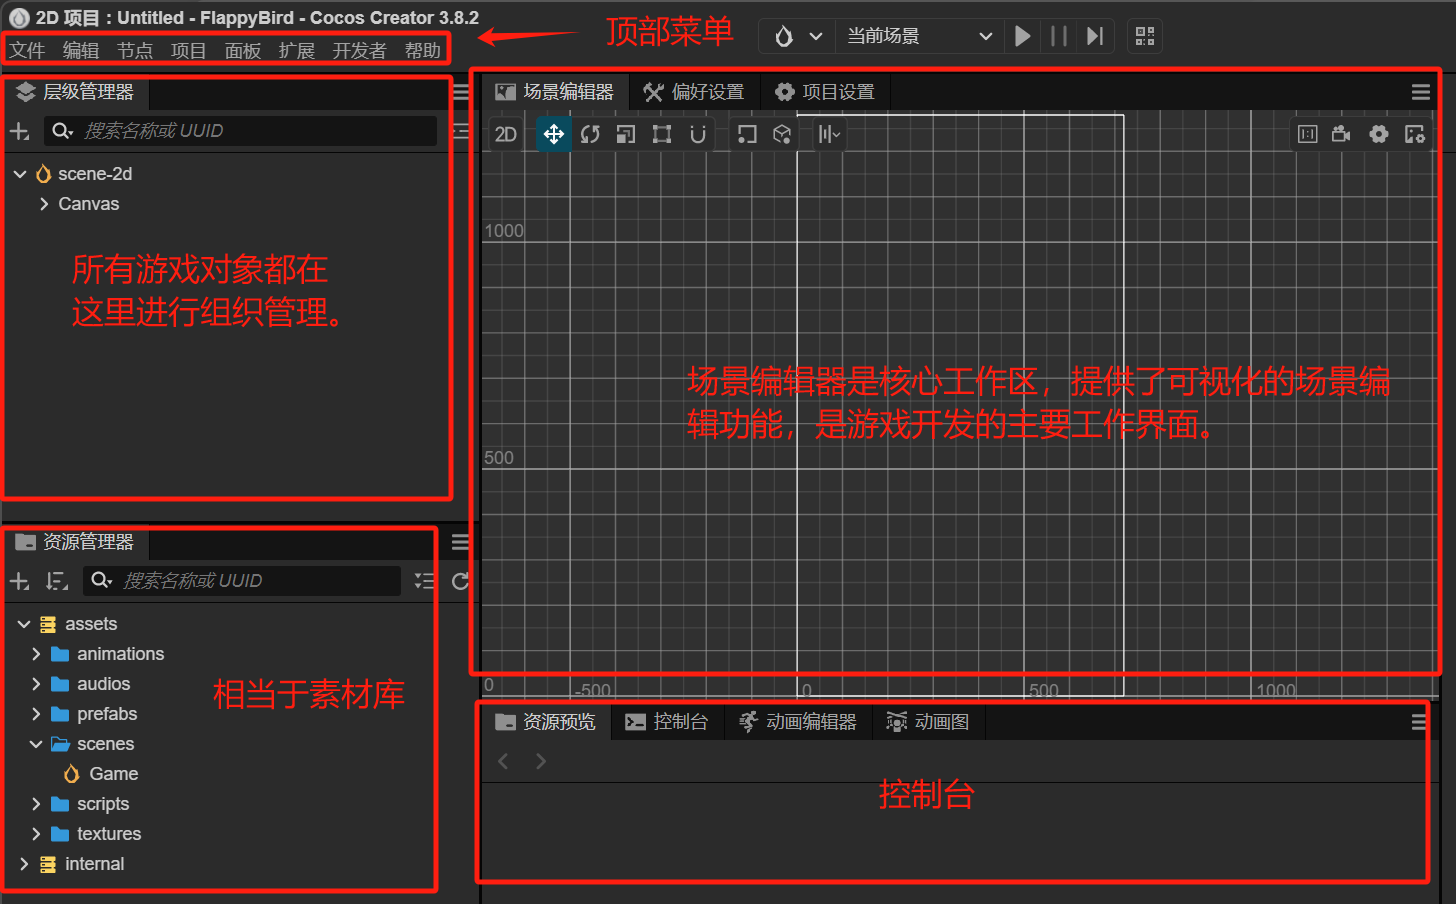Collapse the scene-2d node
The image size is (1456, 904).
20,174
